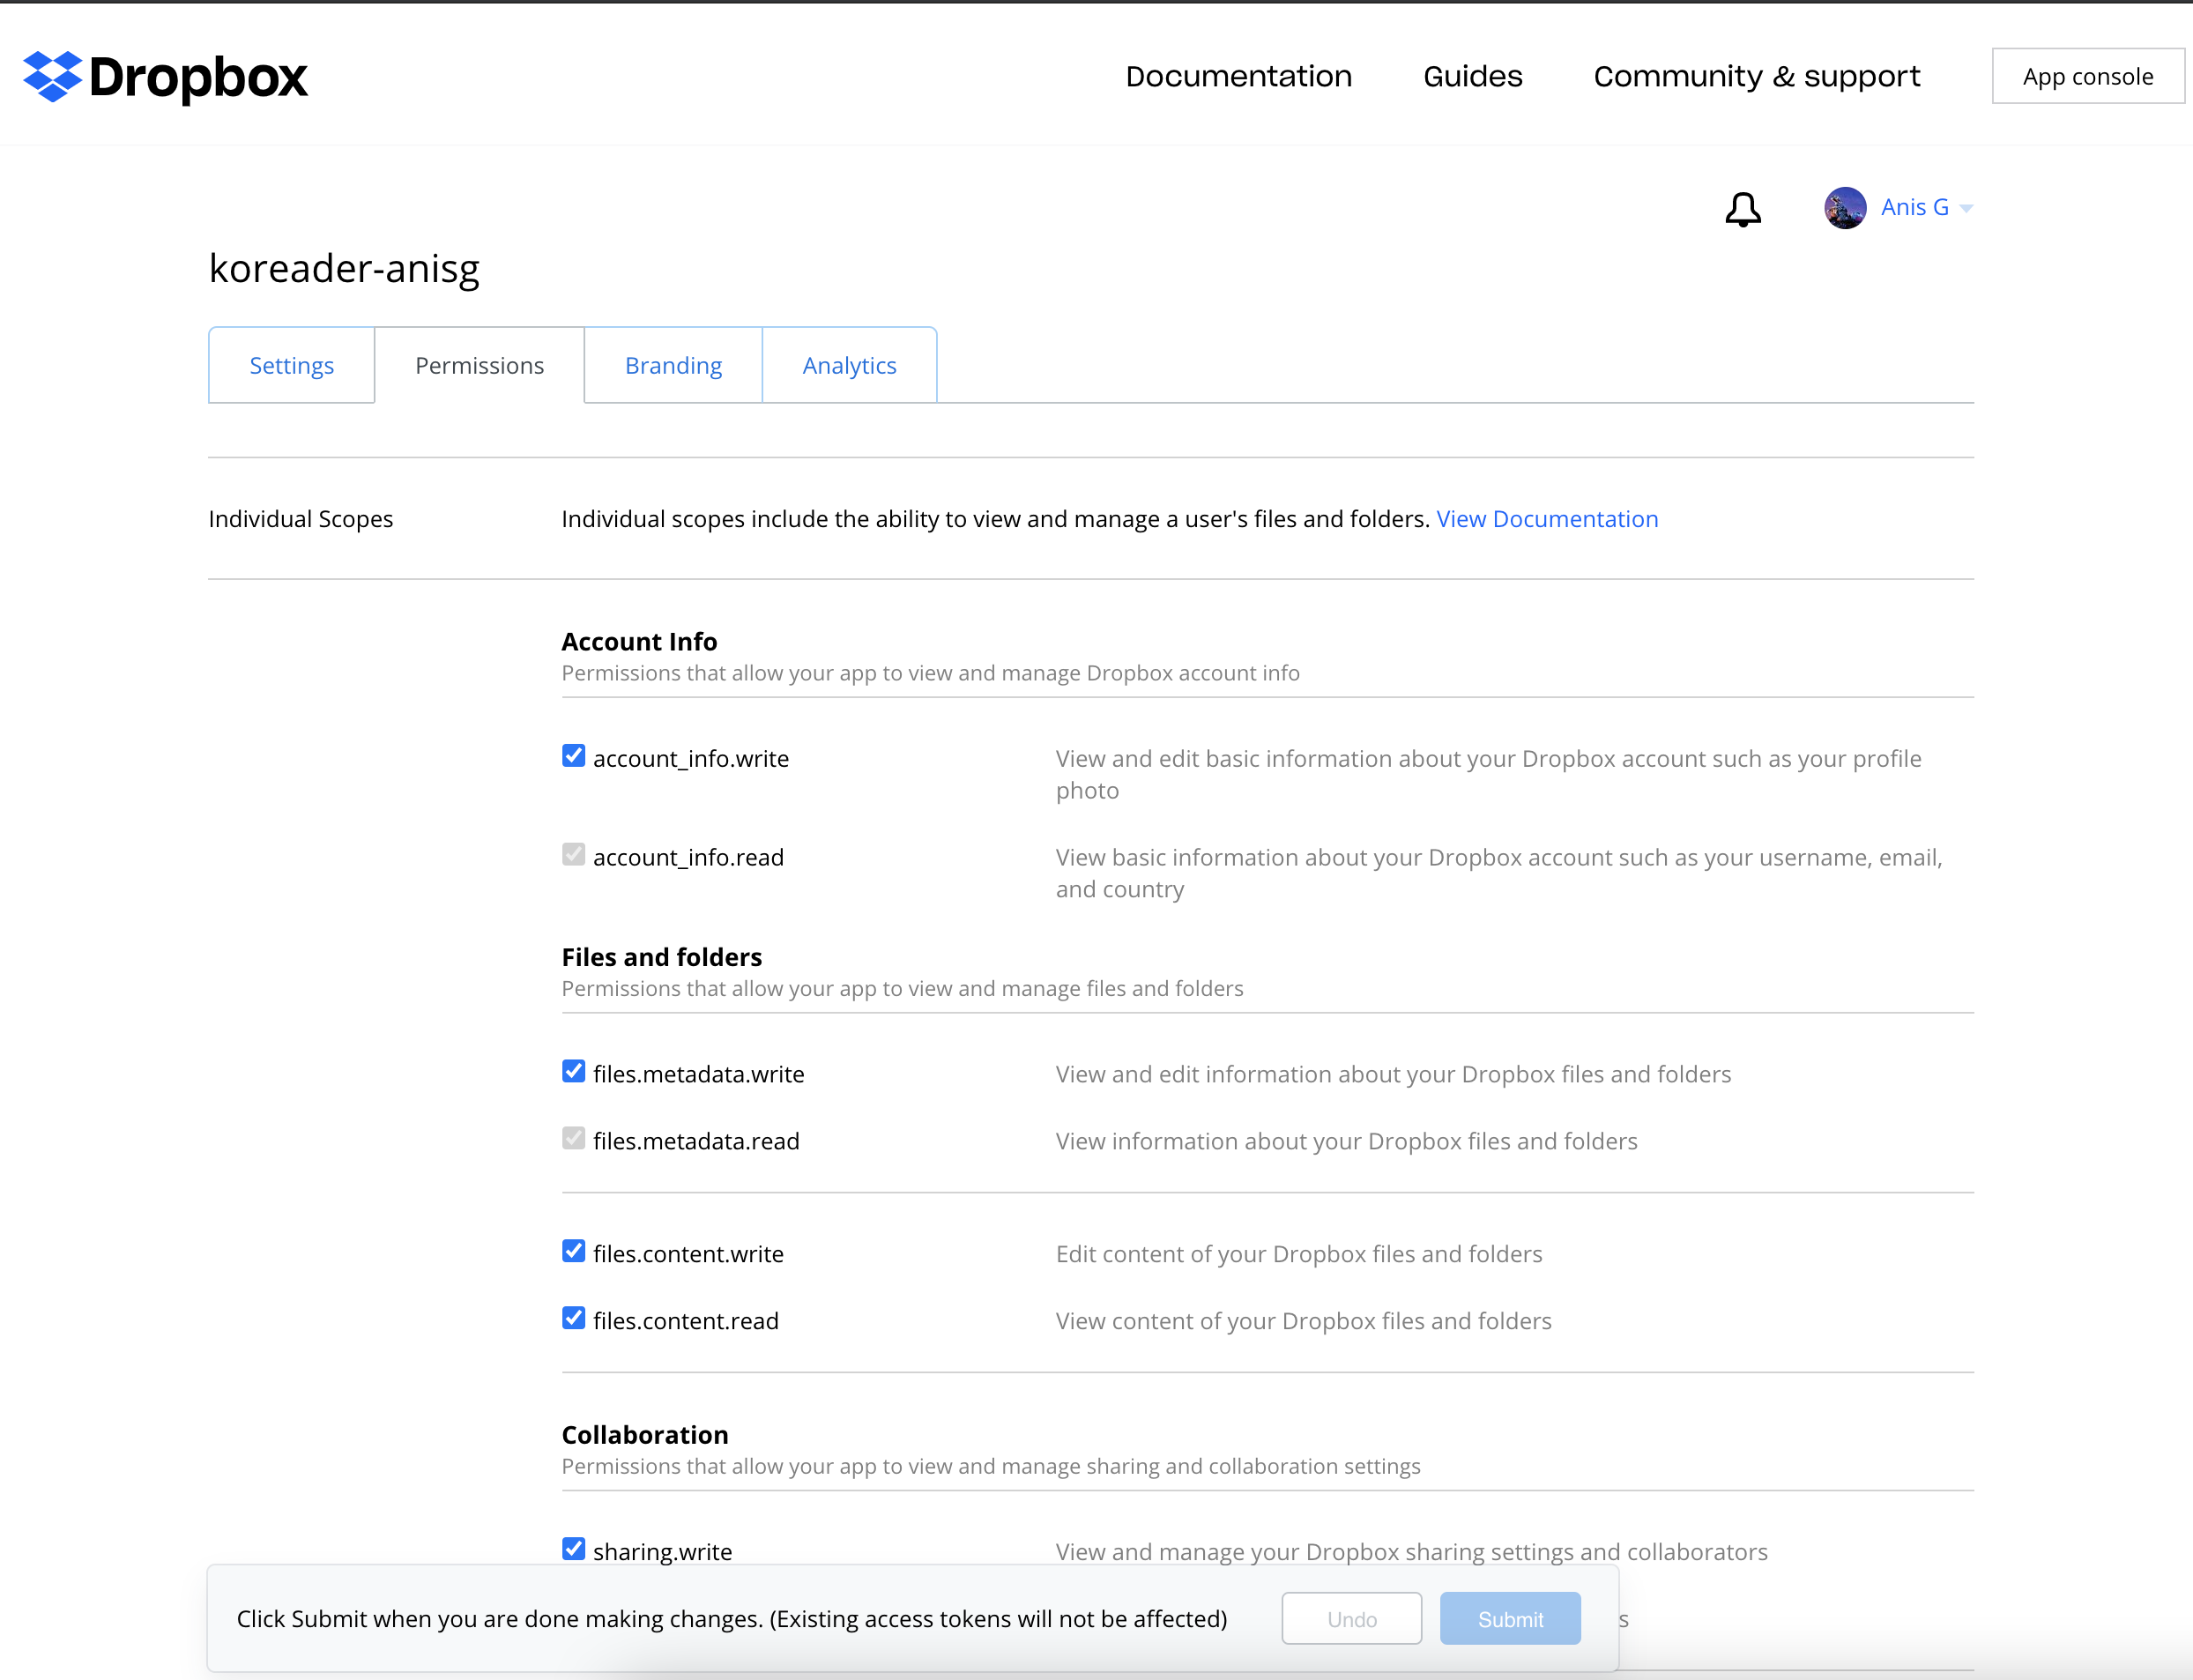Enable the account_info.write permission

tap(572, 756)
